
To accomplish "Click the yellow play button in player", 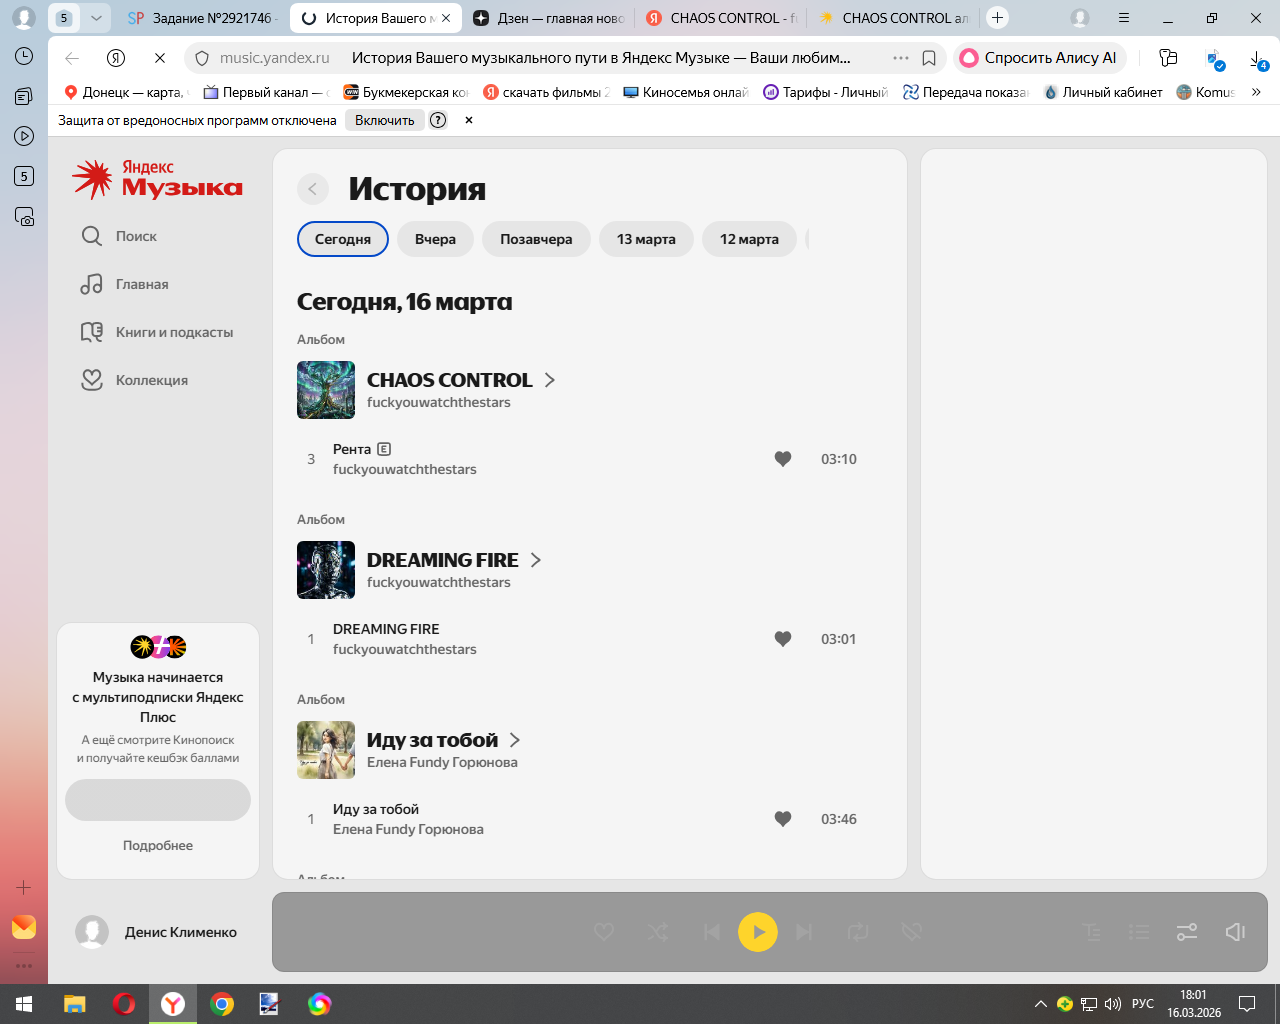I will coord(757,932).
